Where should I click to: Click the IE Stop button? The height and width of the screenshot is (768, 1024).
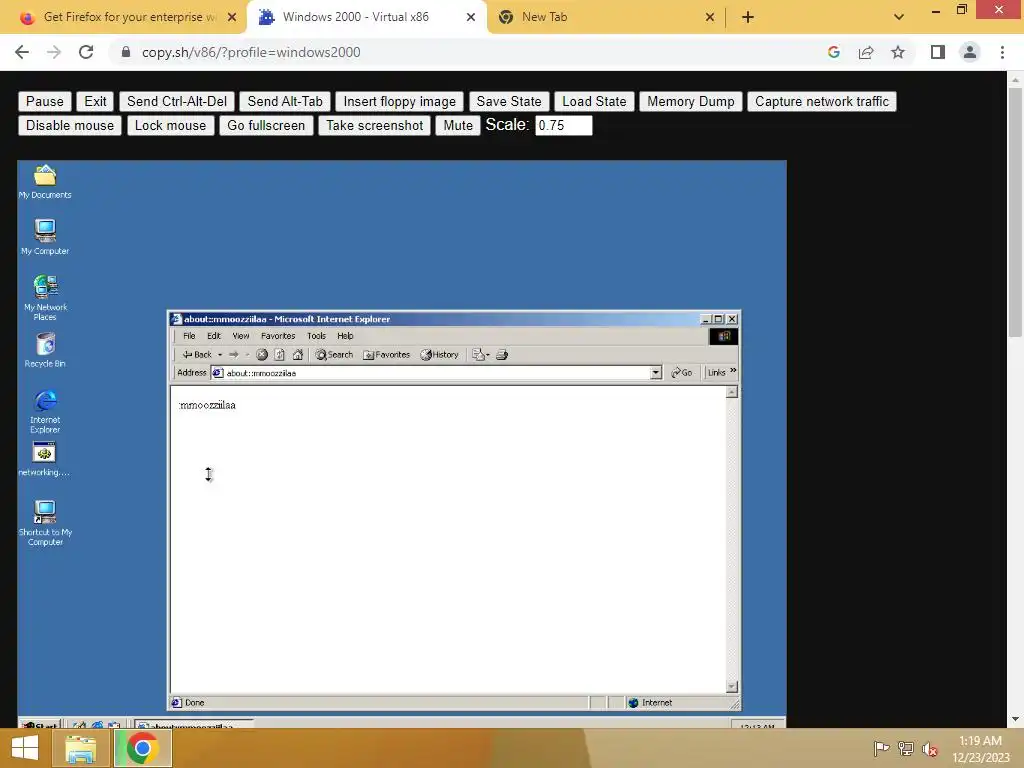click(x=262, y=355)
